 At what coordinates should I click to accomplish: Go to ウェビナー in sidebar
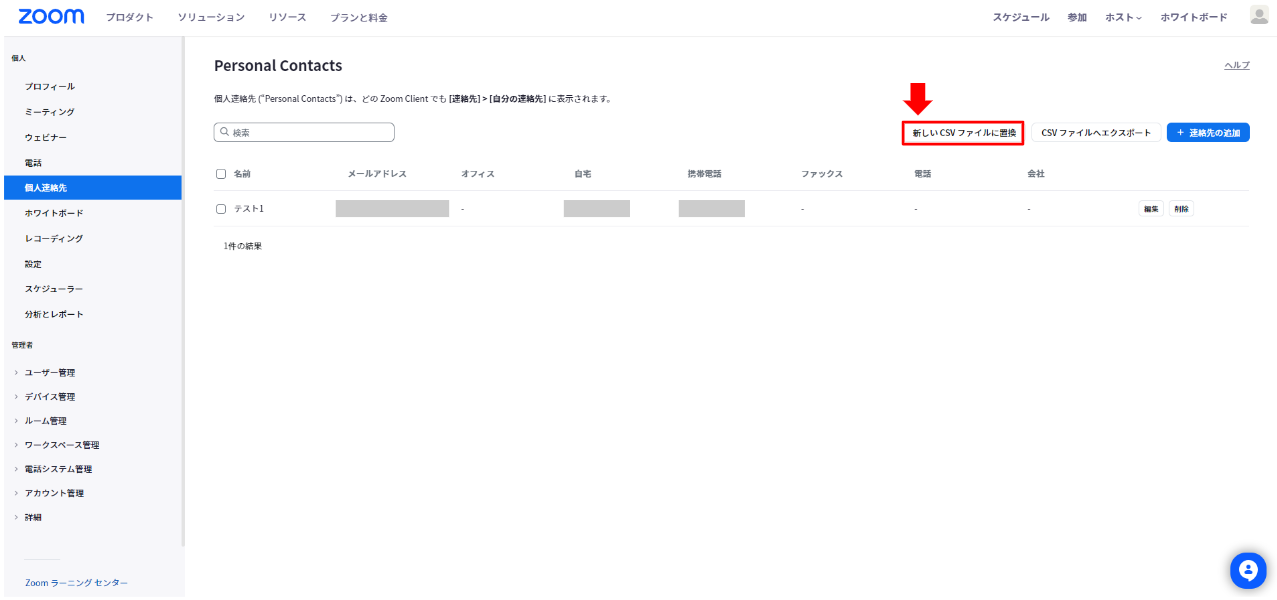coord(46,137)
